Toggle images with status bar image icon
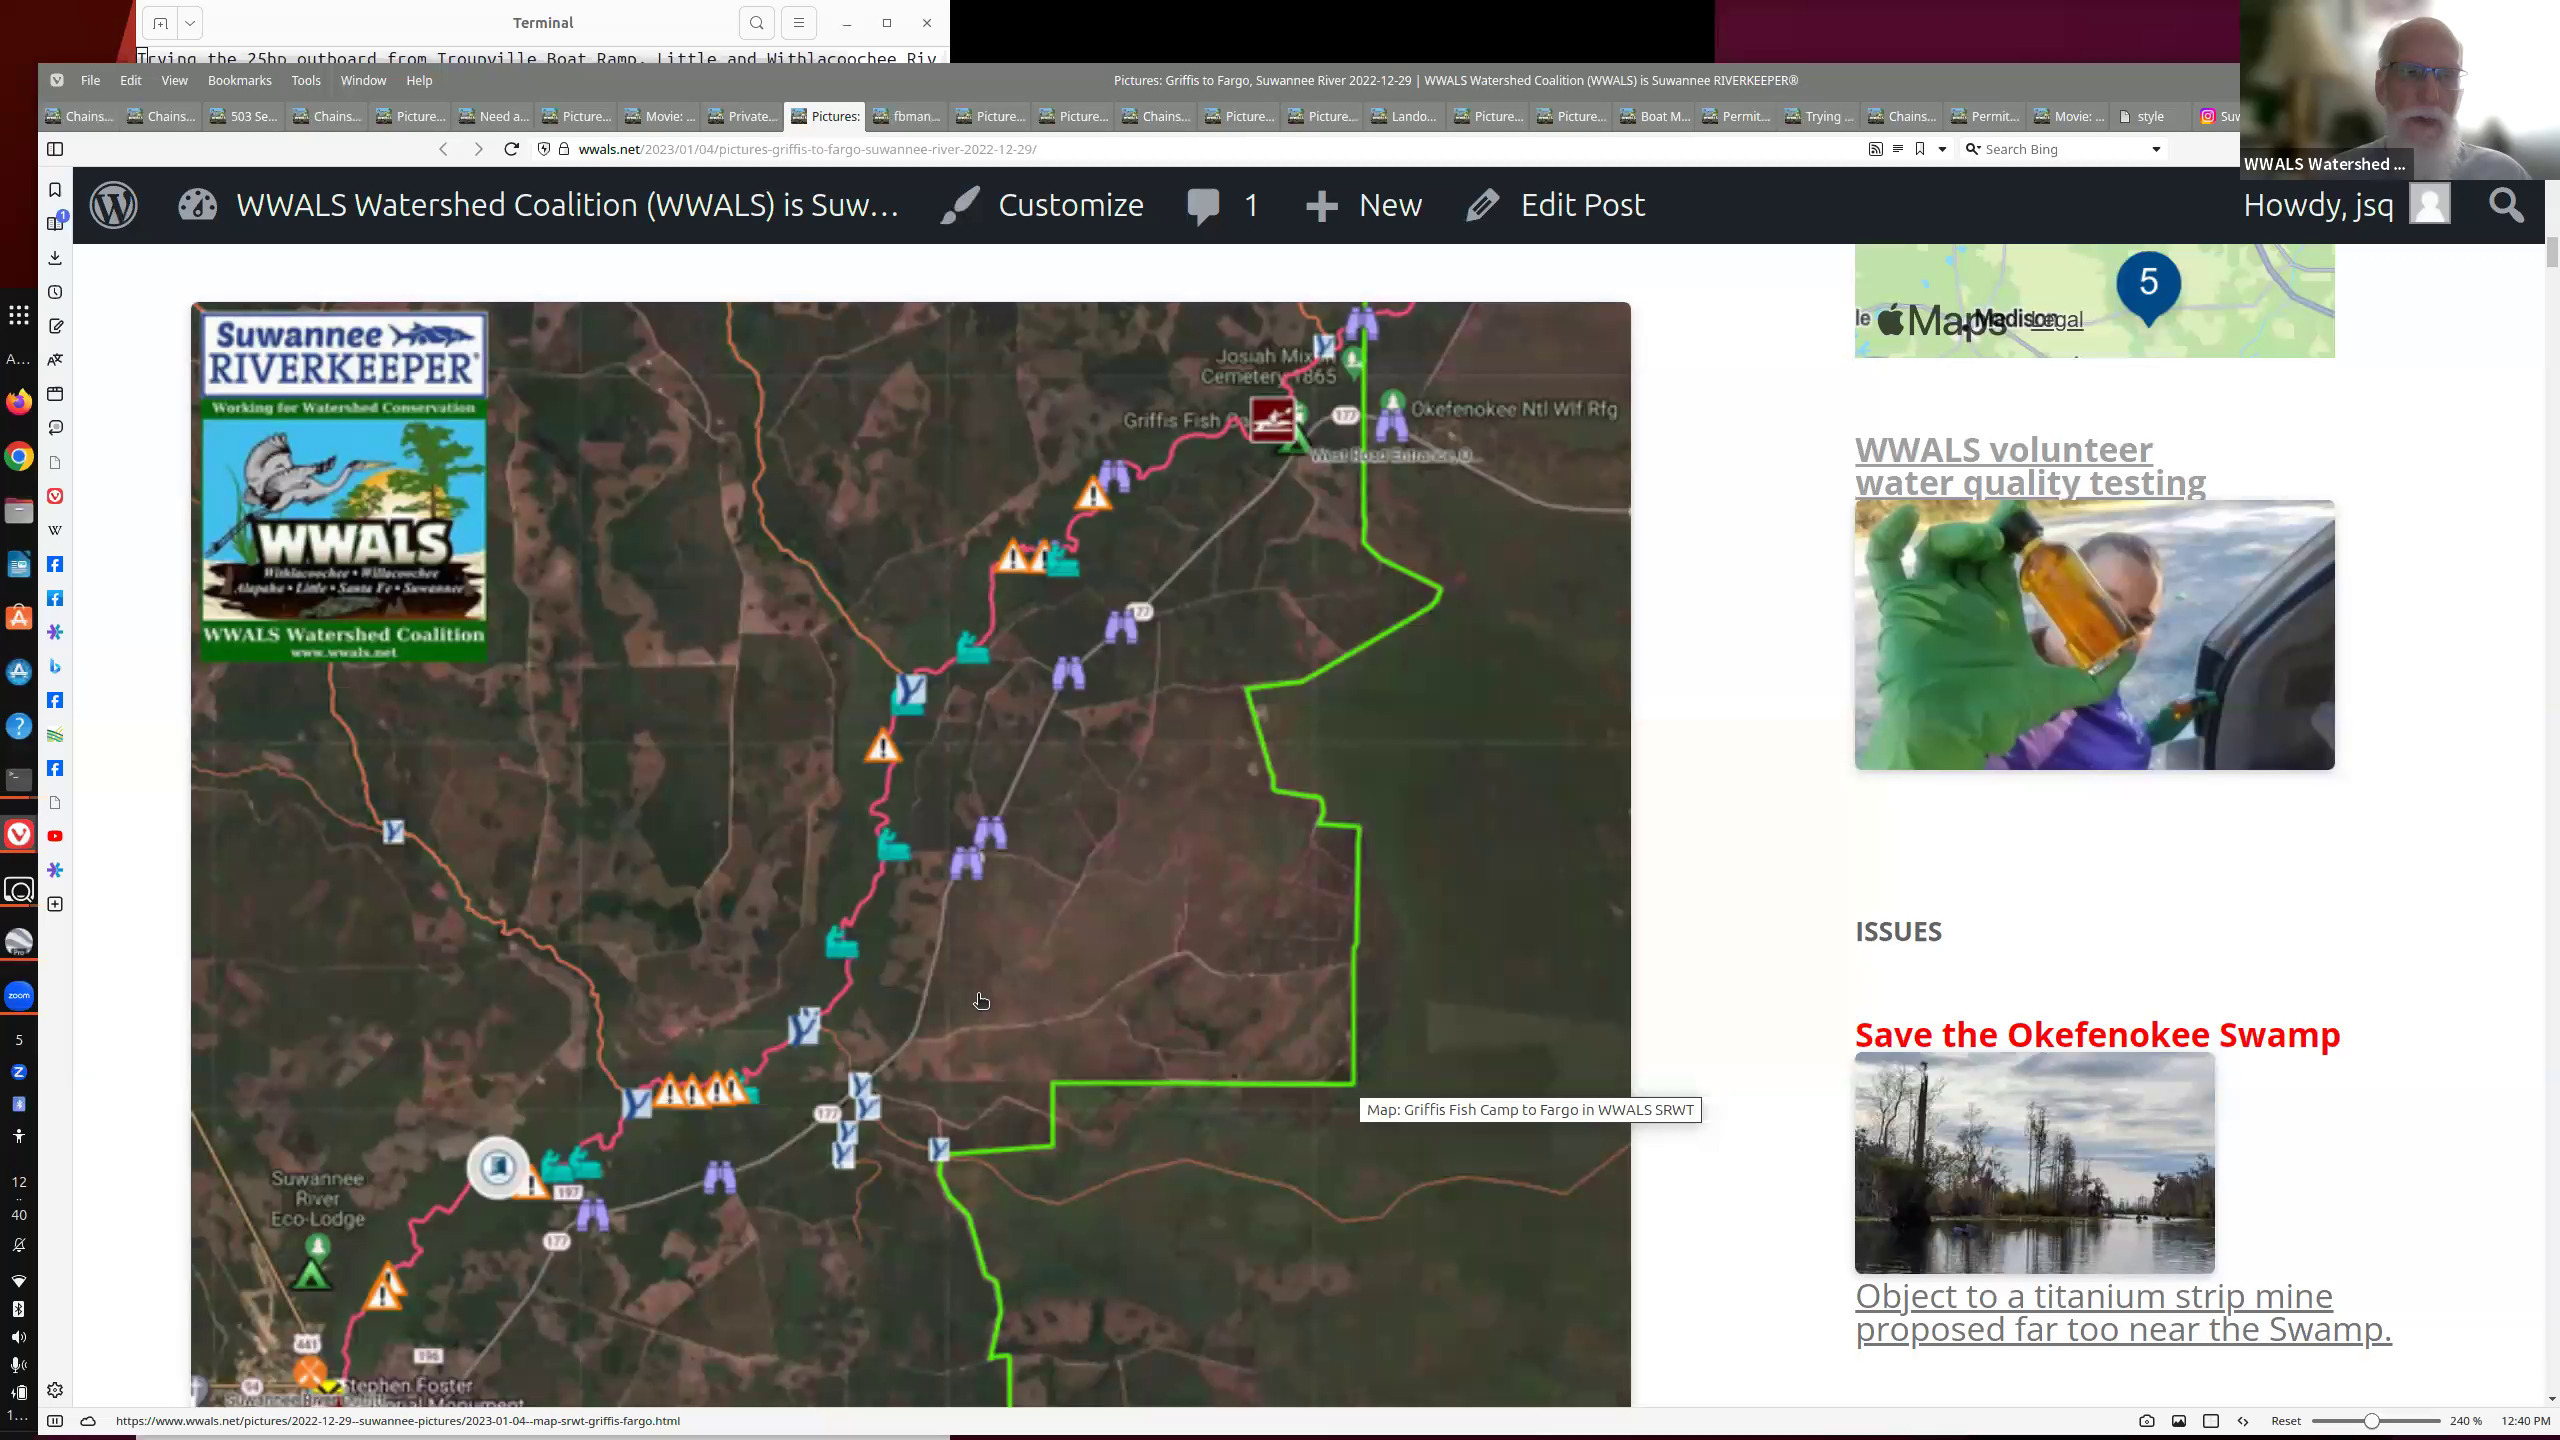2560x1440 pixels. pos(2178,1421)
